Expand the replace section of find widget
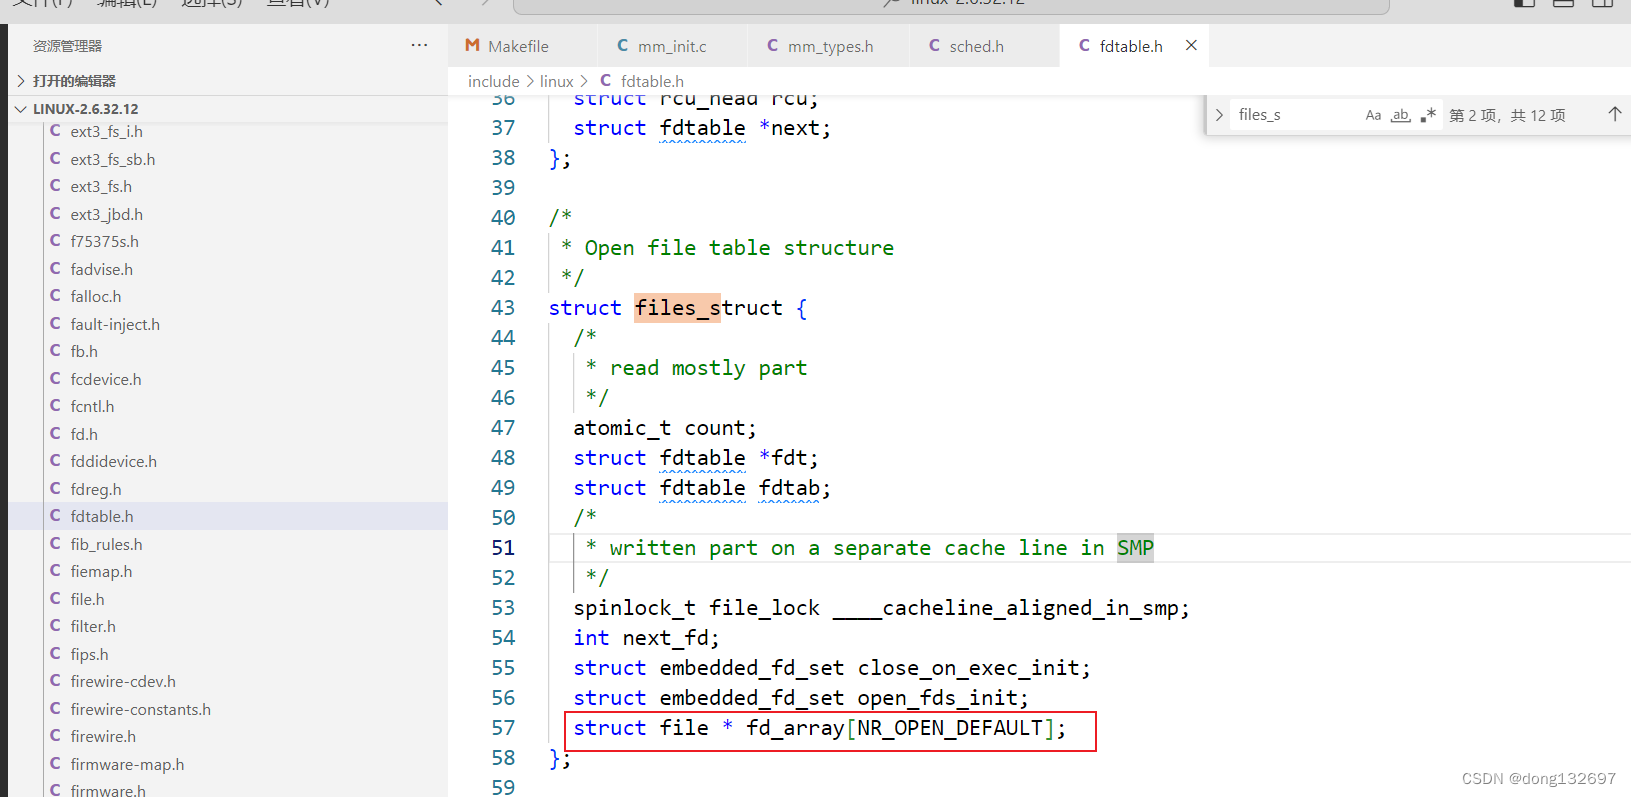The height and width of the screenshot is (797, 1631). [1219, 115]
